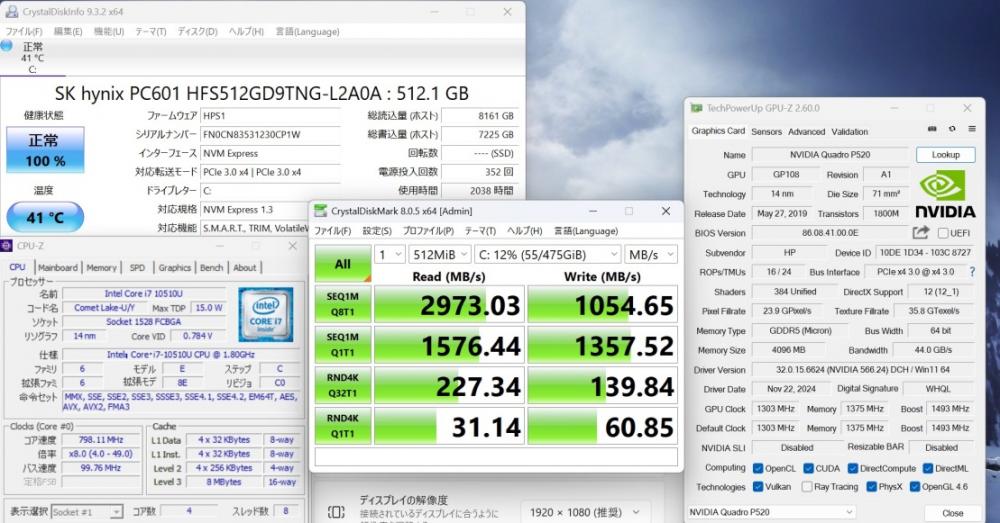Toggle the DirectML checkbox
Screen dimensions: 1000x523
[x=928, y=468]
